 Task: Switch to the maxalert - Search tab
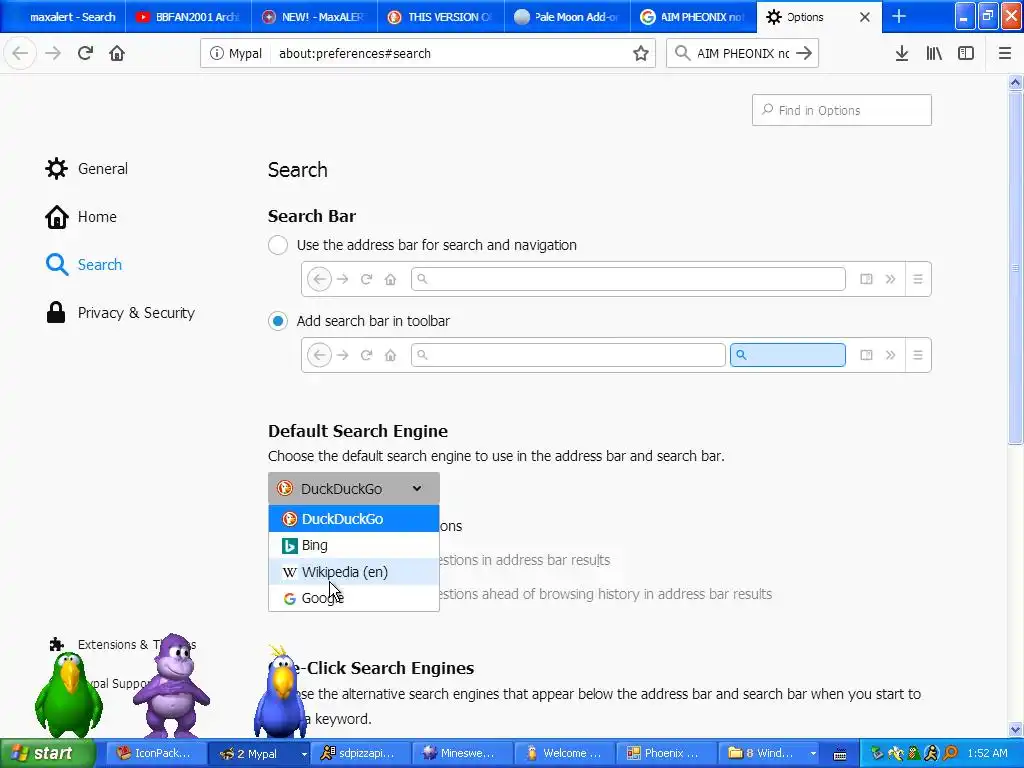(63, 17)
